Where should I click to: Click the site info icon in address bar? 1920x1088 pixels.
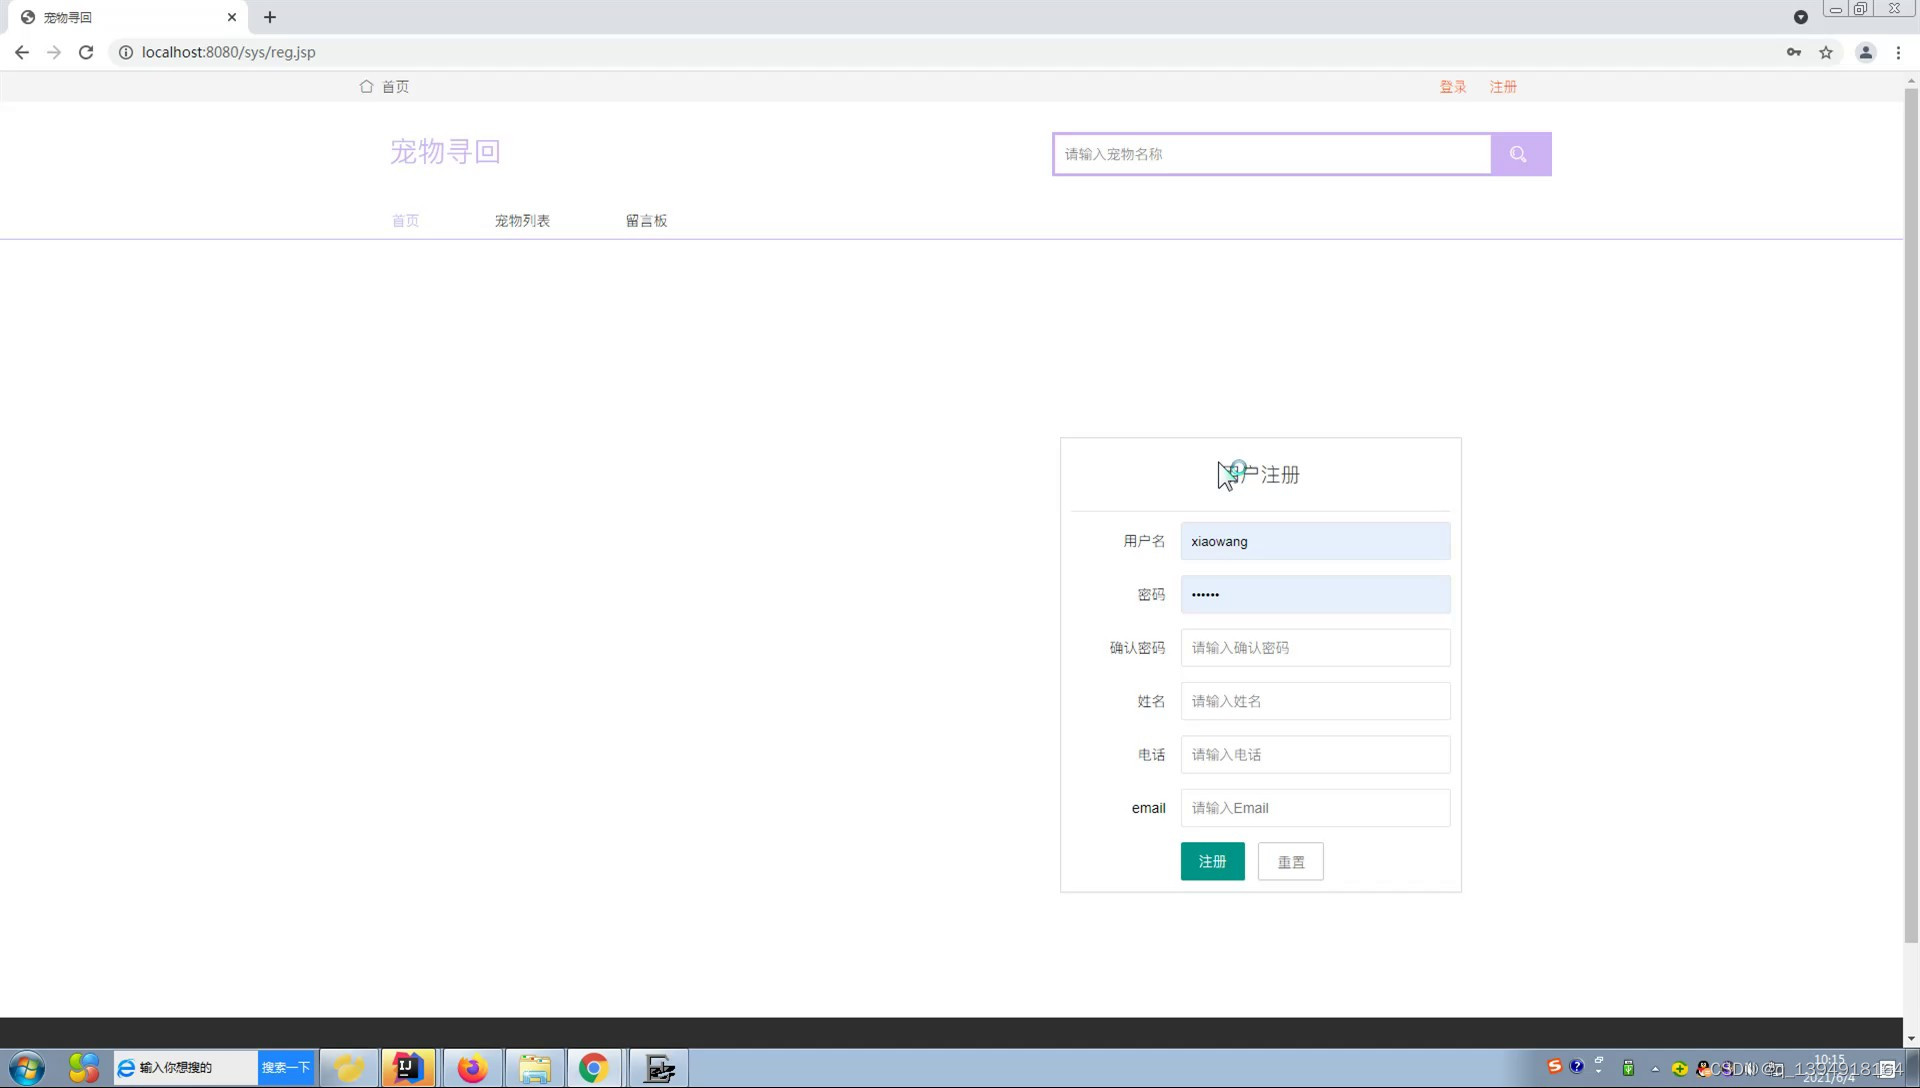coord(126,52)
